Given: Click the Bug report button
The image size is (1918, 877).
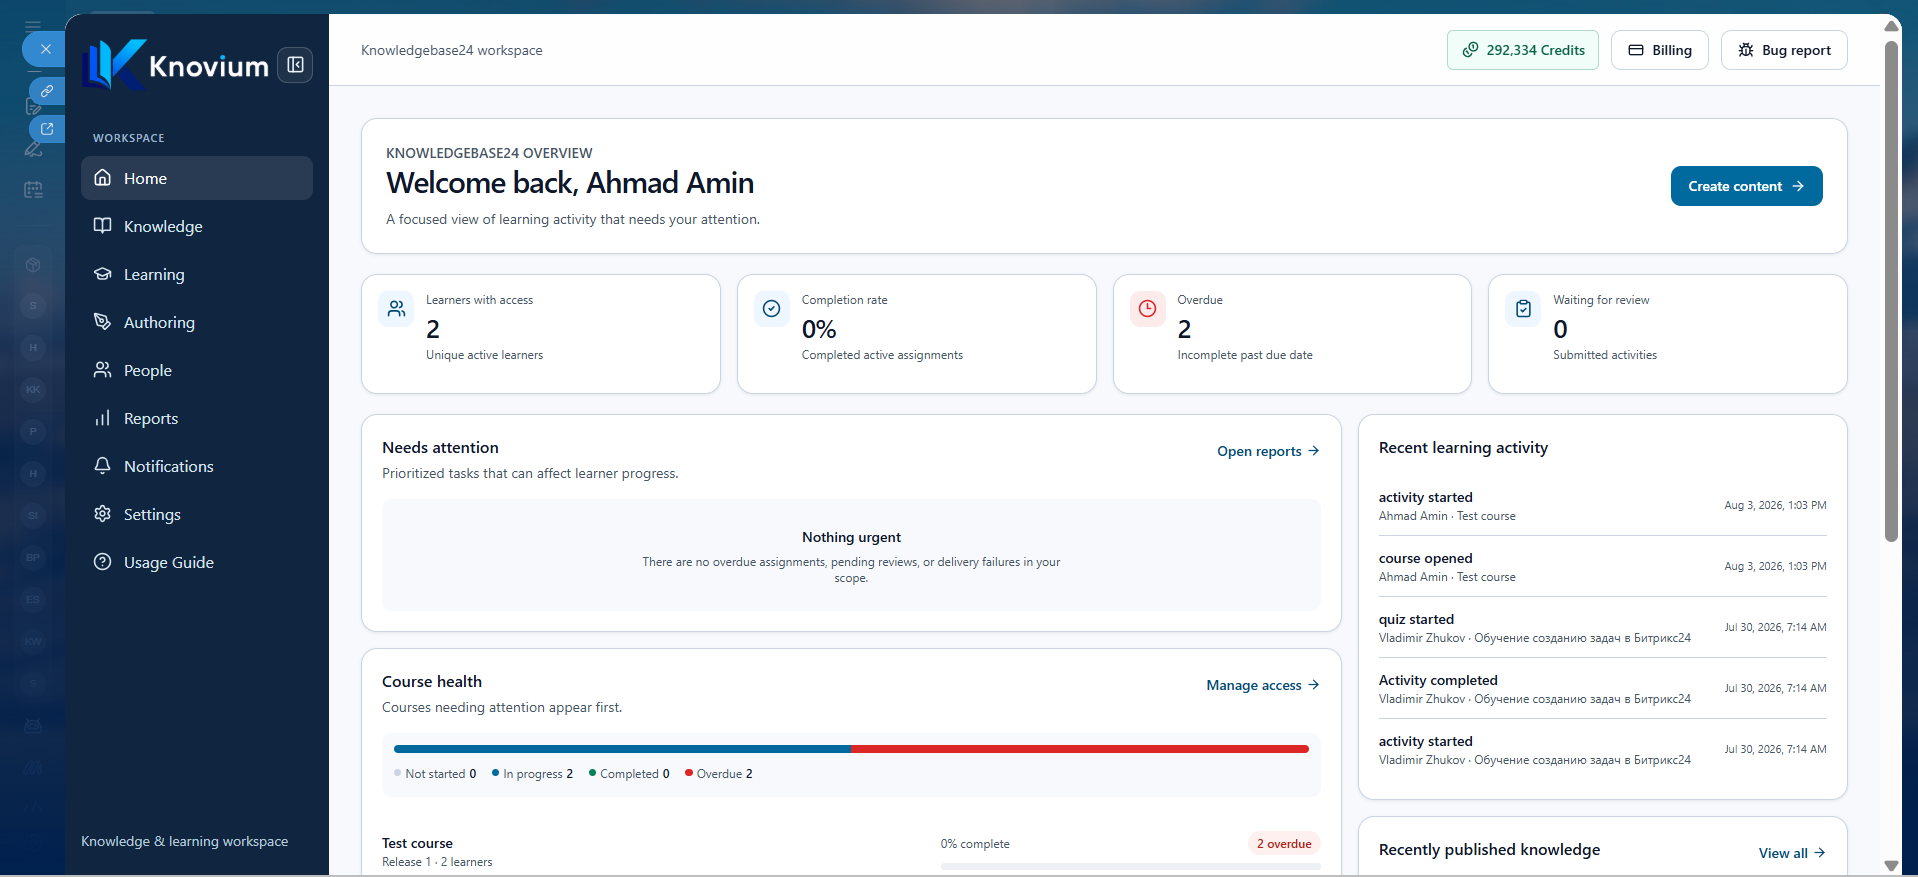Looking at the screenshot, I should click(x=1784, y=50).
